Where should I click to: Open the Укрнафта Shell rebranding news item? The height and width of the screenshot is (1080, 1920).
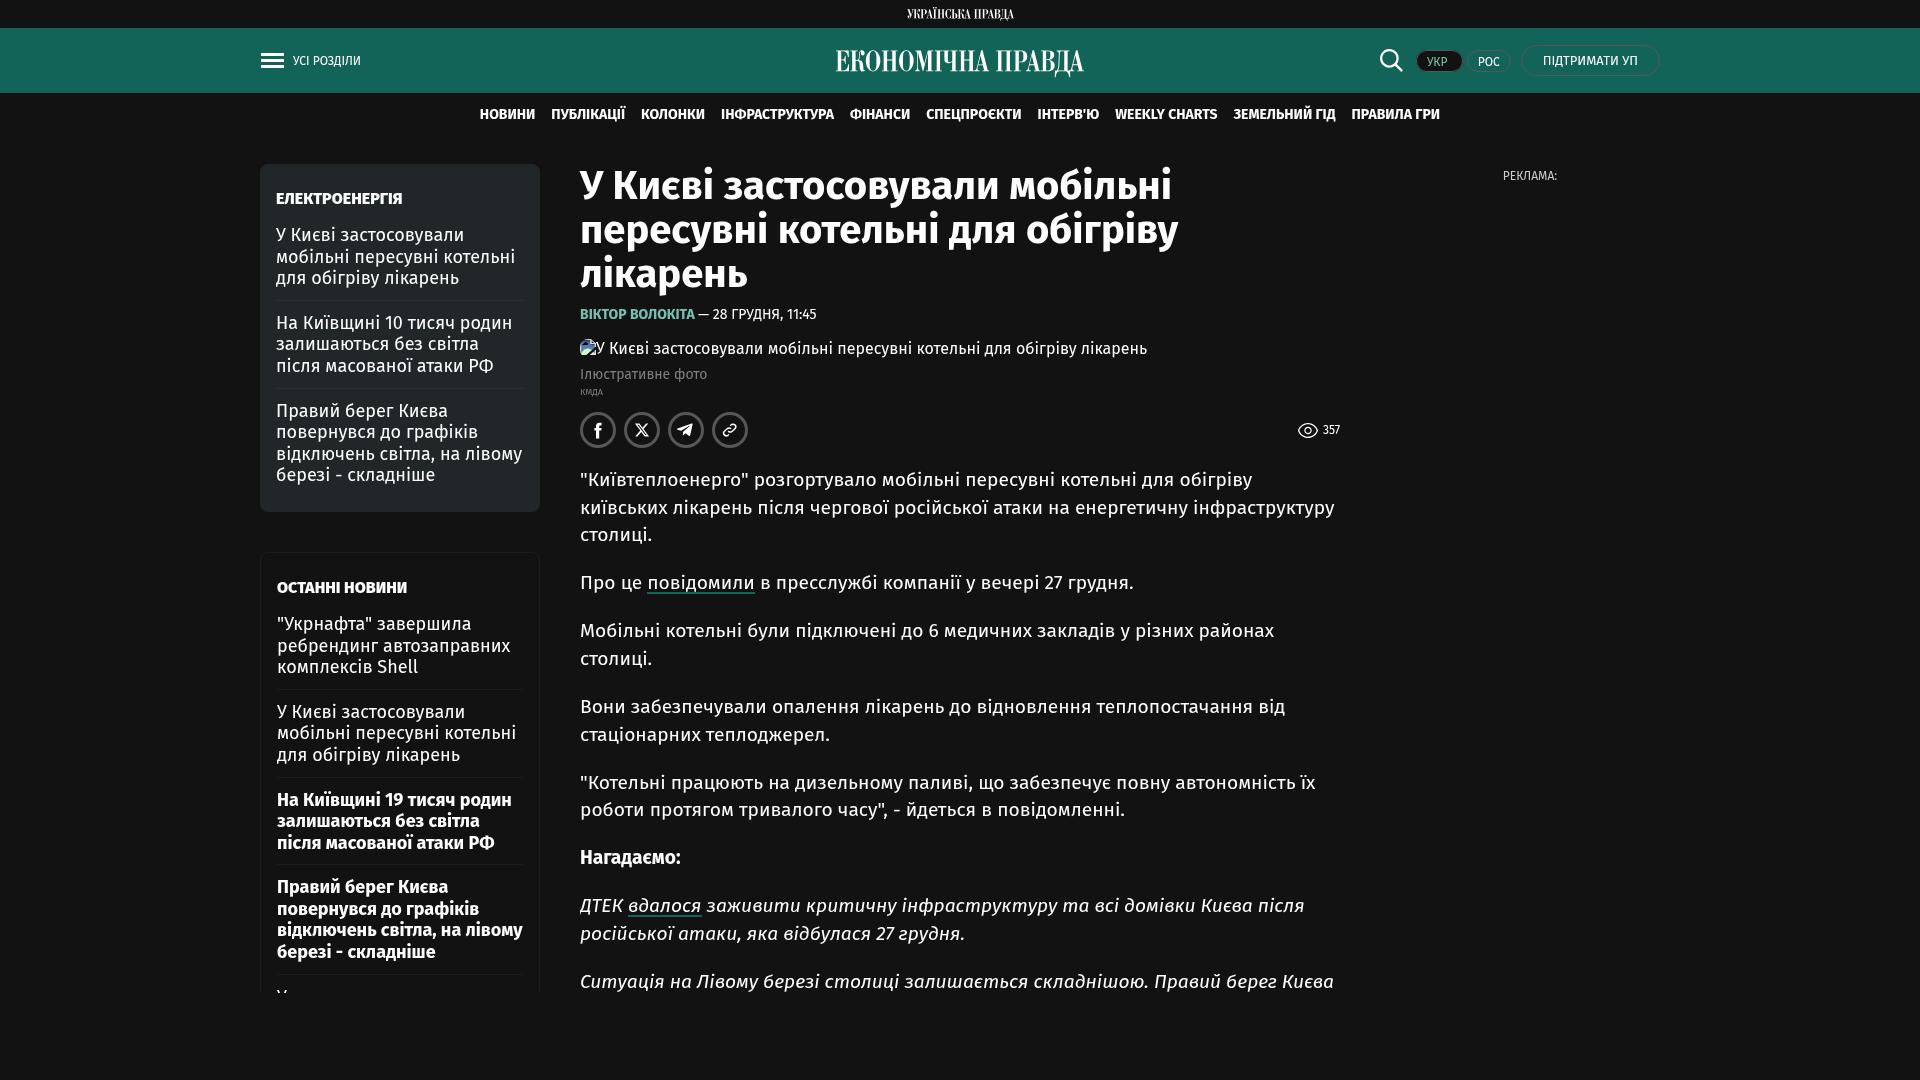point(393,645)
